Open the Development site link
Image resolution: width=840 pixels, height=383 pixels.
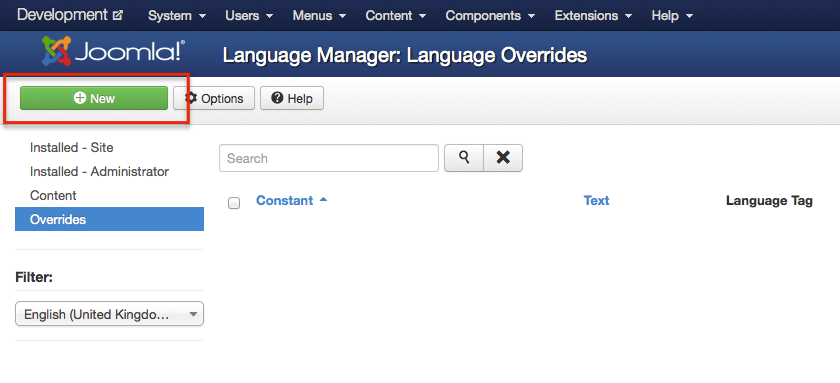(70, 15)
